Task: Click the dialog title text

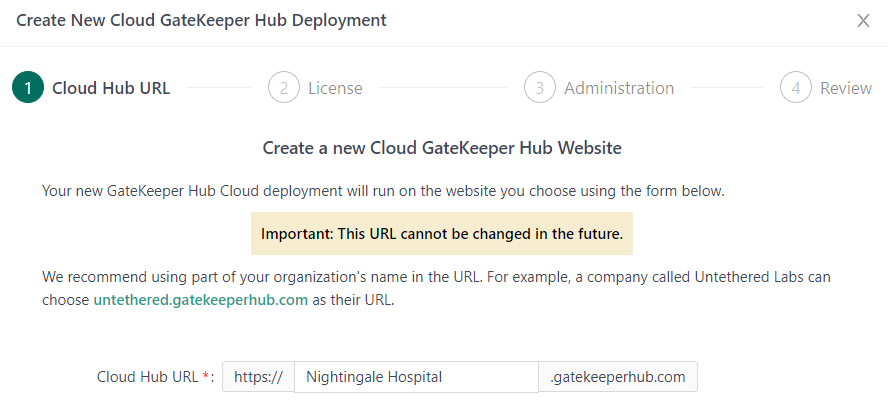Action: tap(201, 20)
